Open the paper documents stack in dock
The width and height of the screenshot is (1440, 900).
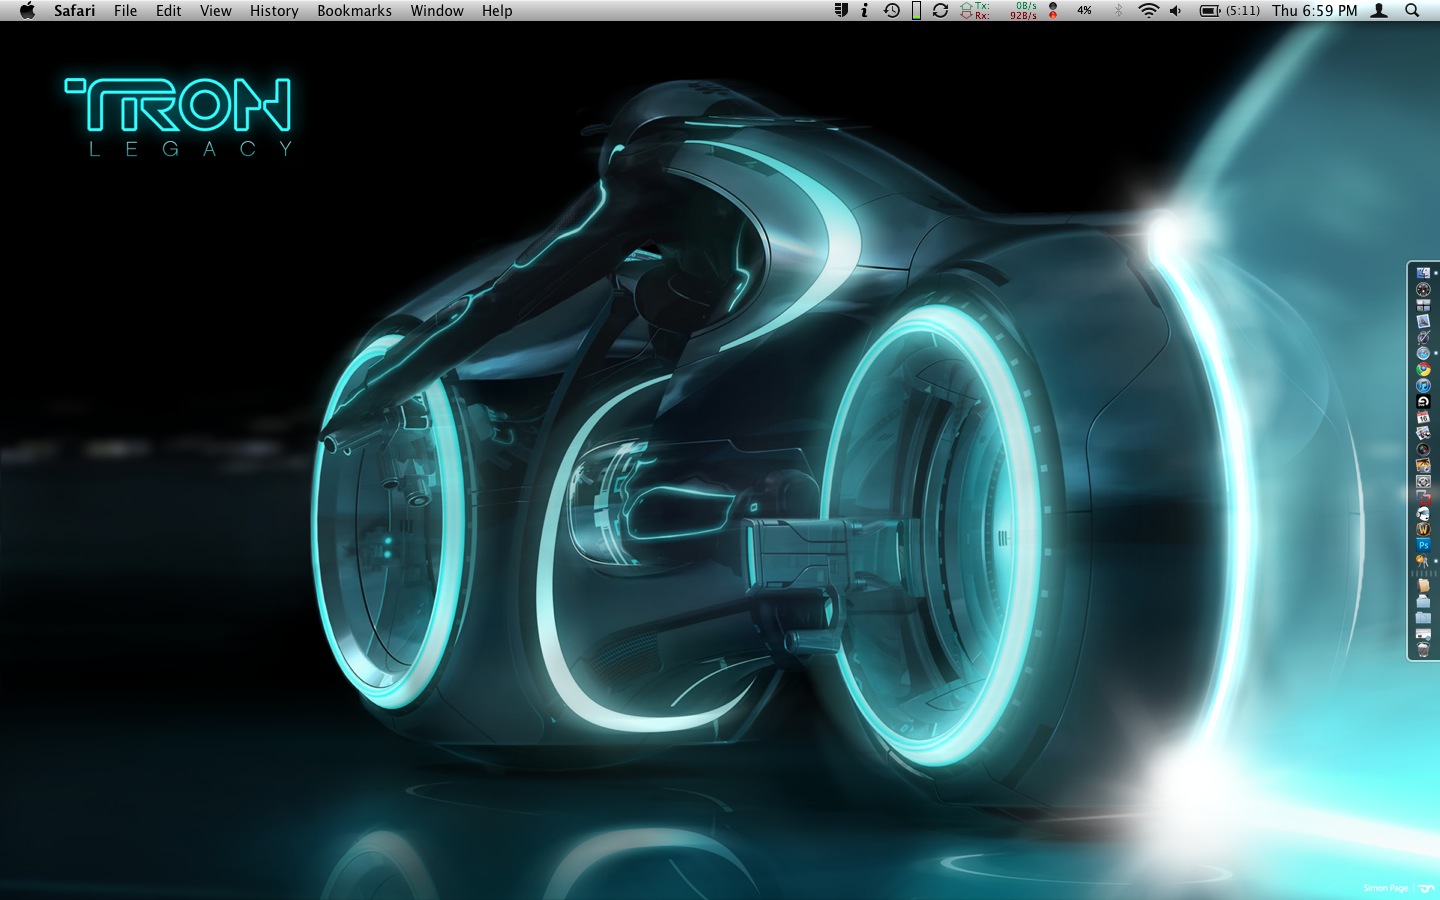1423,586
